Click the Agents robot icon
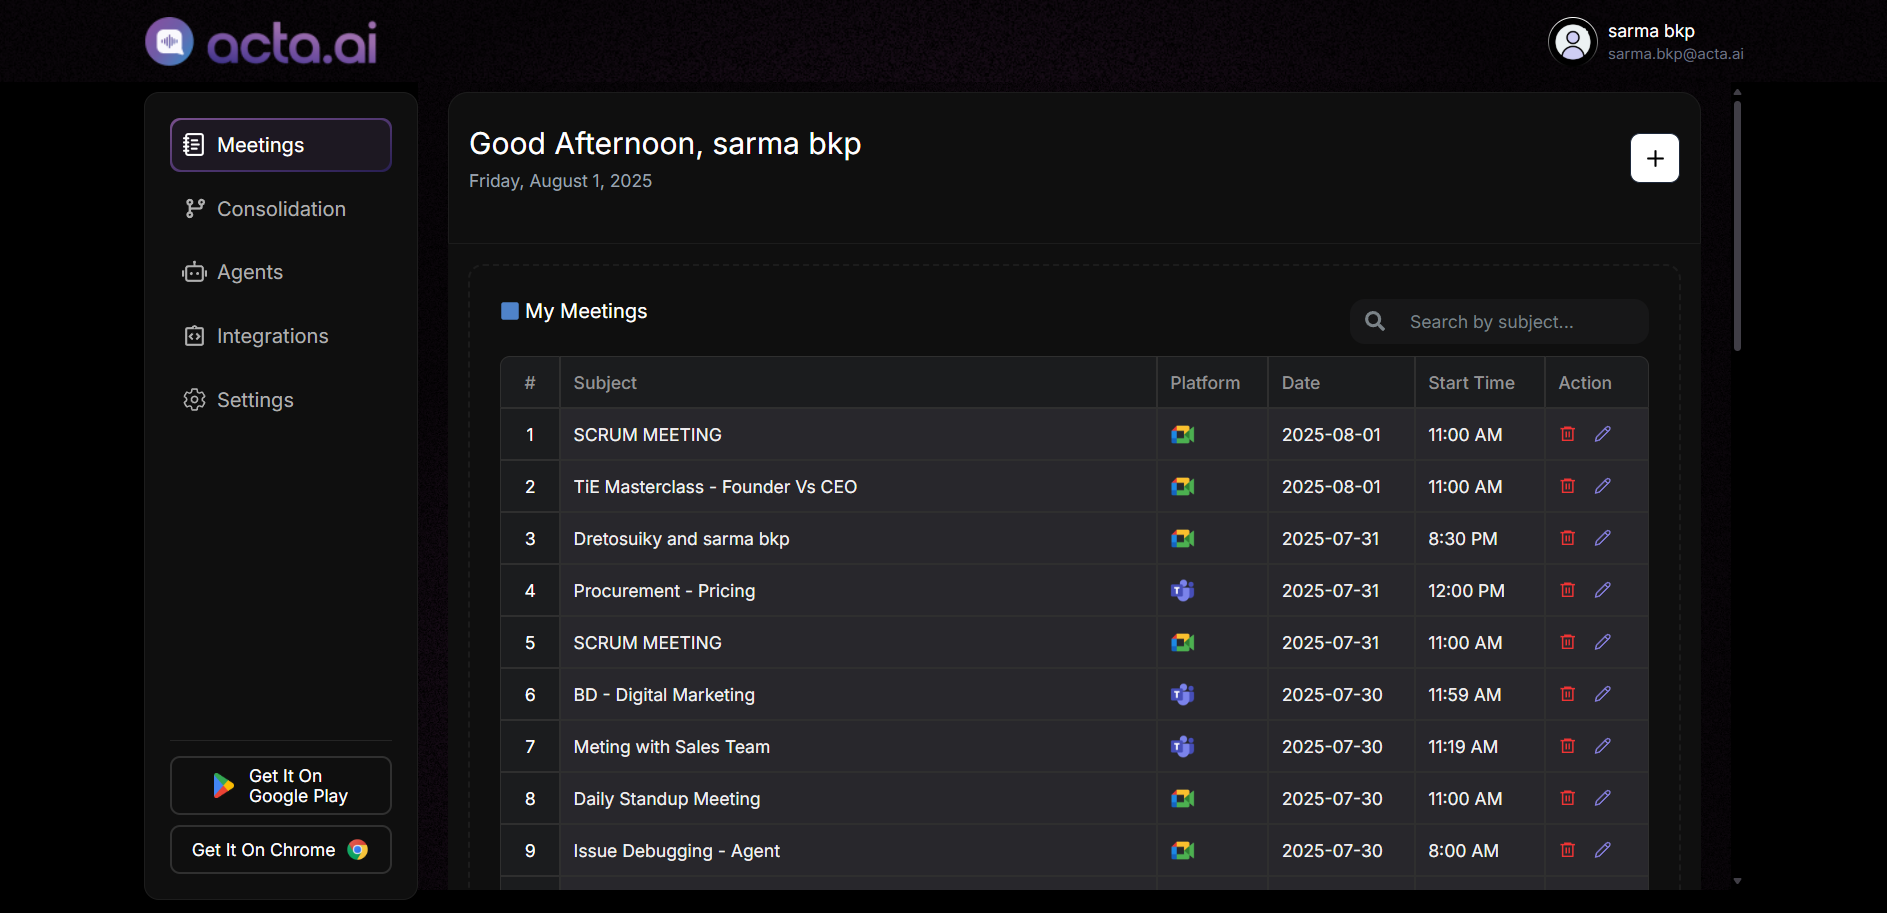This screenshot has width=1887, height=913. click(x=194, y=271)
